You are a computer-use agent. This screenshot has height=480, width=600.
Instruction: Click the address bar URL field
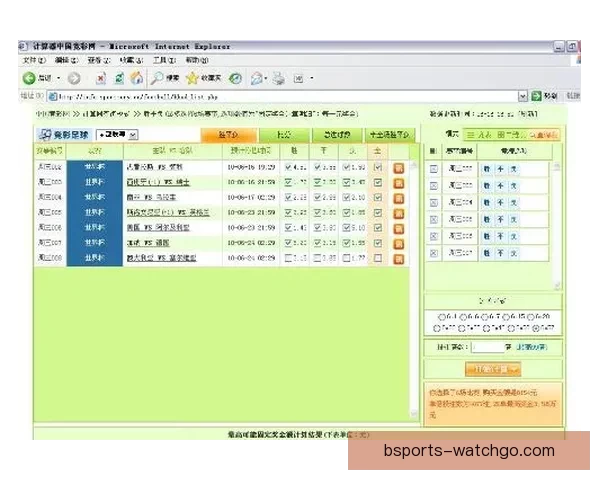tap(283, 96)
